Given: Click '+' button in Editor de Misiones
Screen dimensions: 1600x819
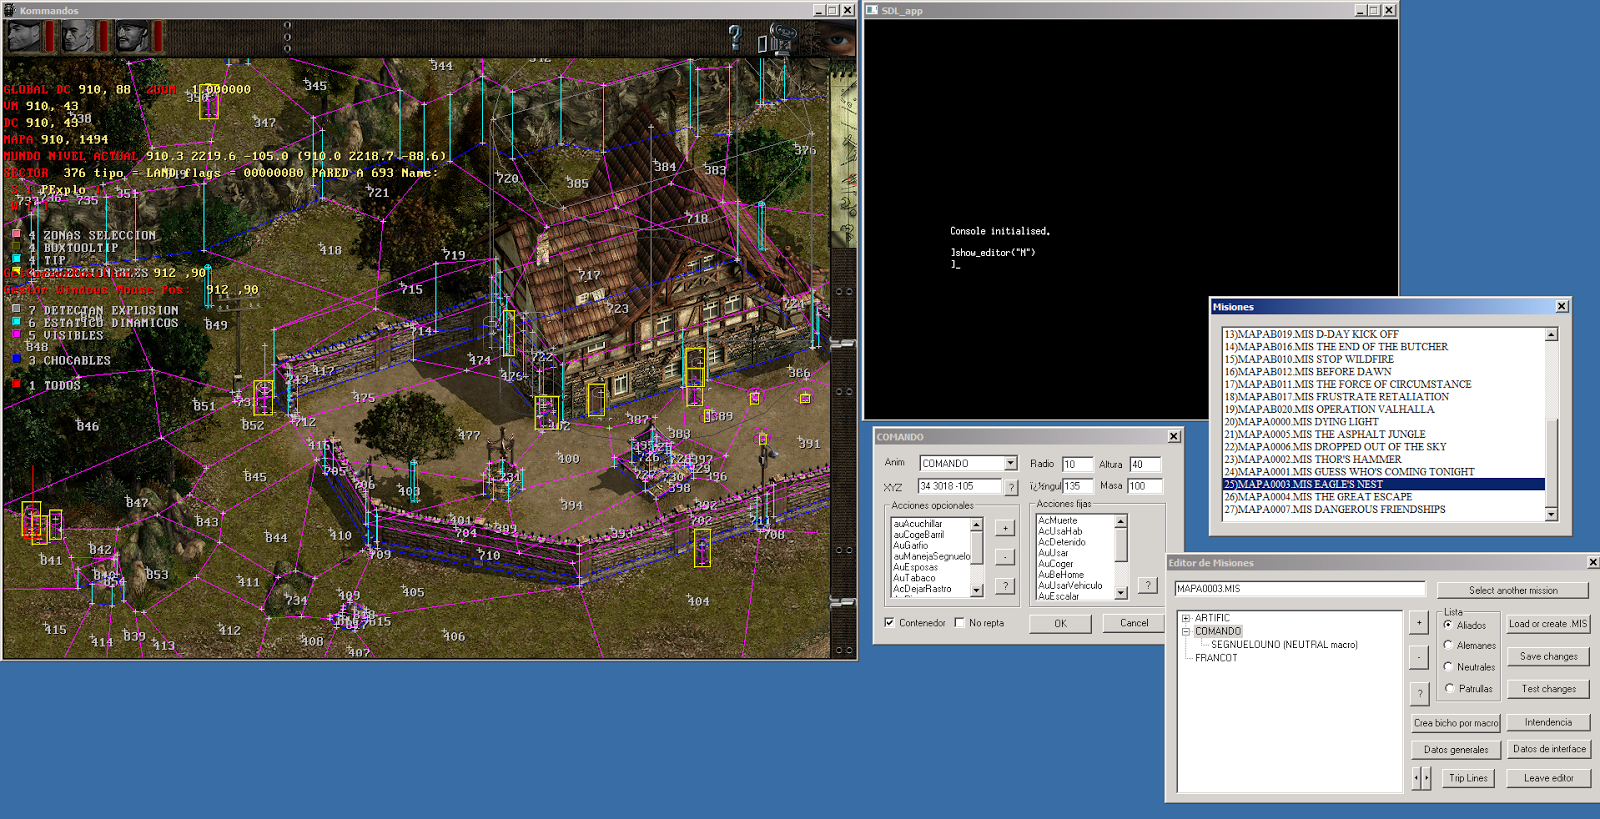Looking at the screenshot, I should (x=1419, y=623).
